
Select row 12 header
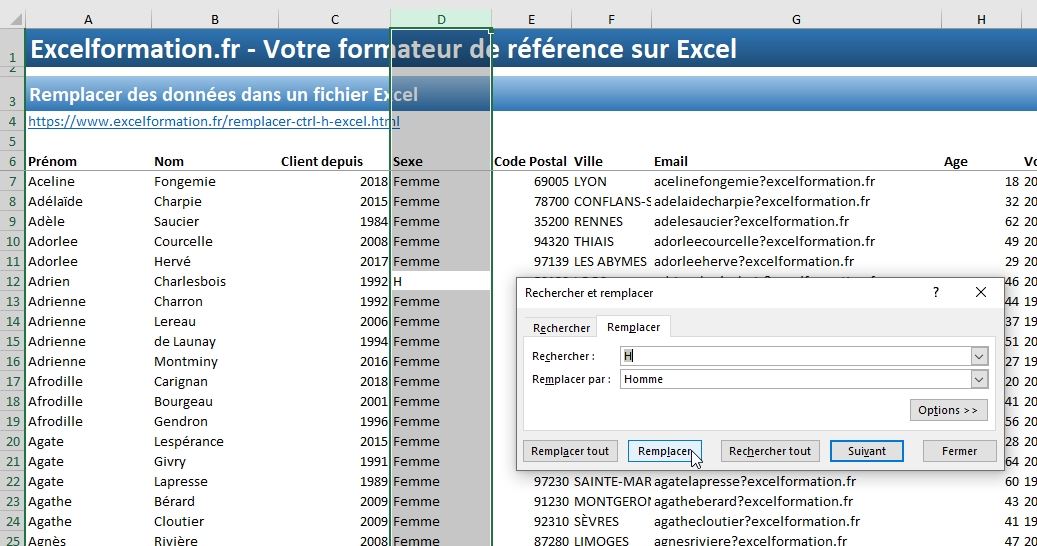(x=13, y=281)
